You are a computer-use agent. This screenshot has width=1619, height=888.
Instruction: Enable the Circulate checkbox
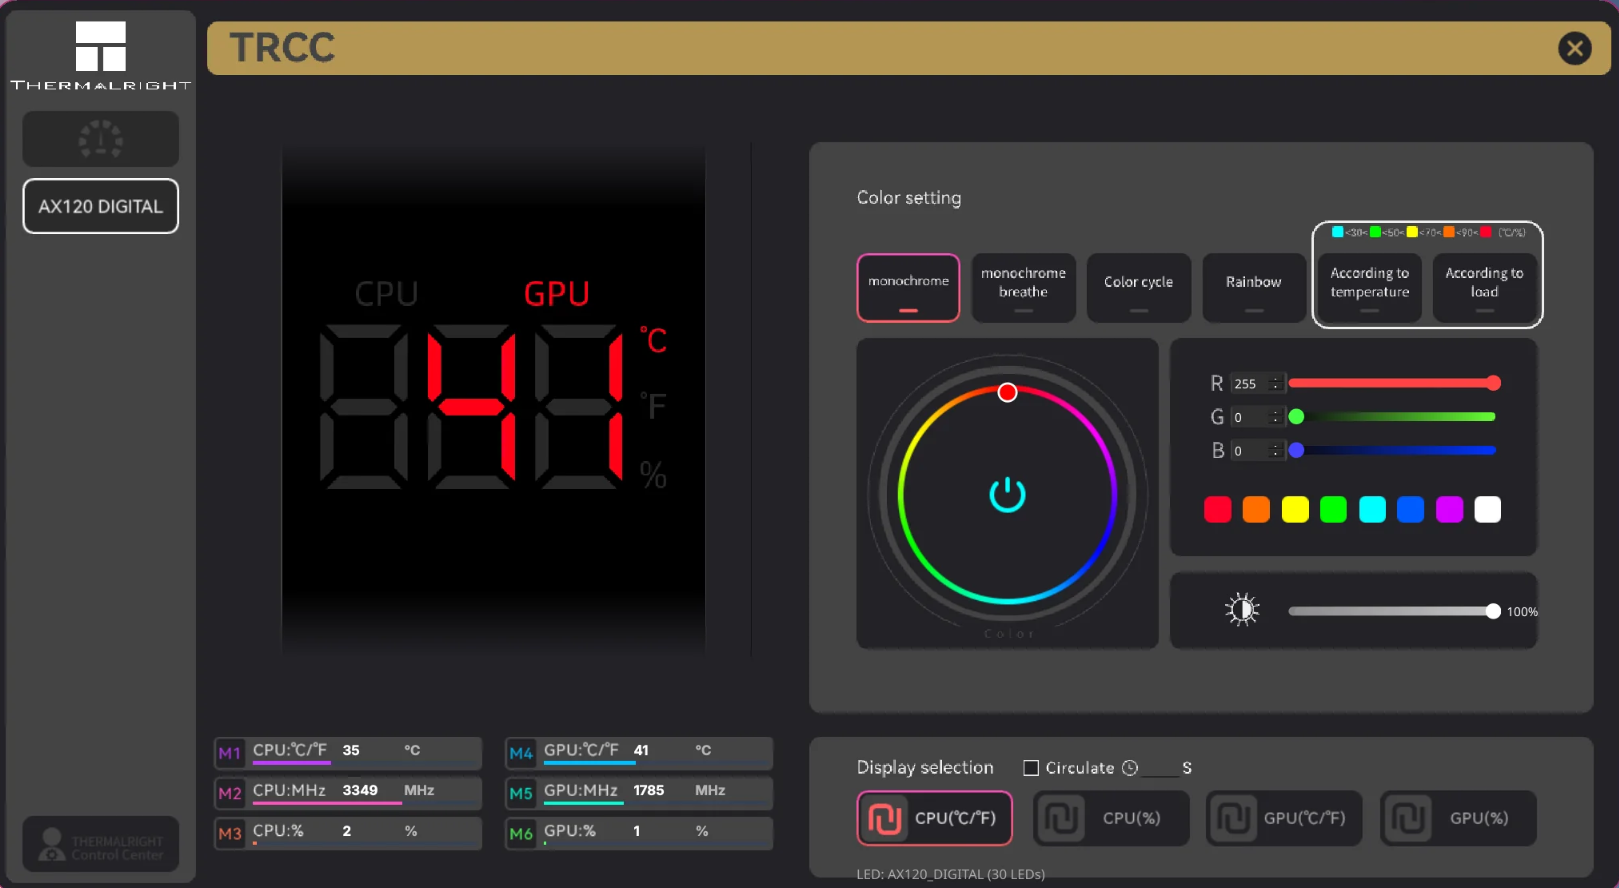1031,768
